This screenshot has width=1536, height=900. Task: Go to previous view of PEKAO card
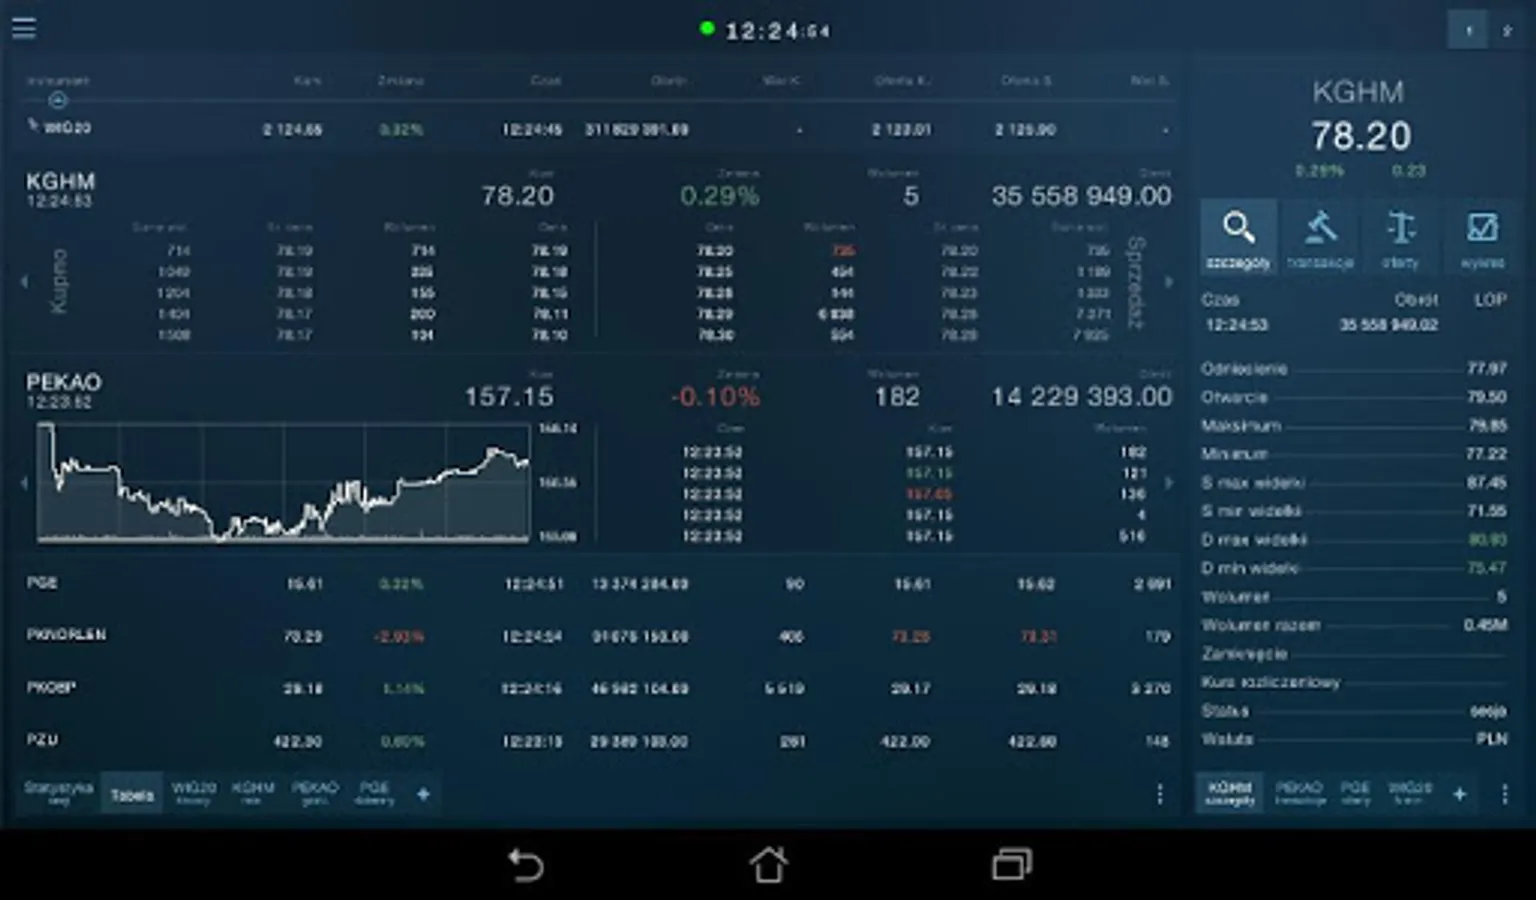click(x=25, y=483)
